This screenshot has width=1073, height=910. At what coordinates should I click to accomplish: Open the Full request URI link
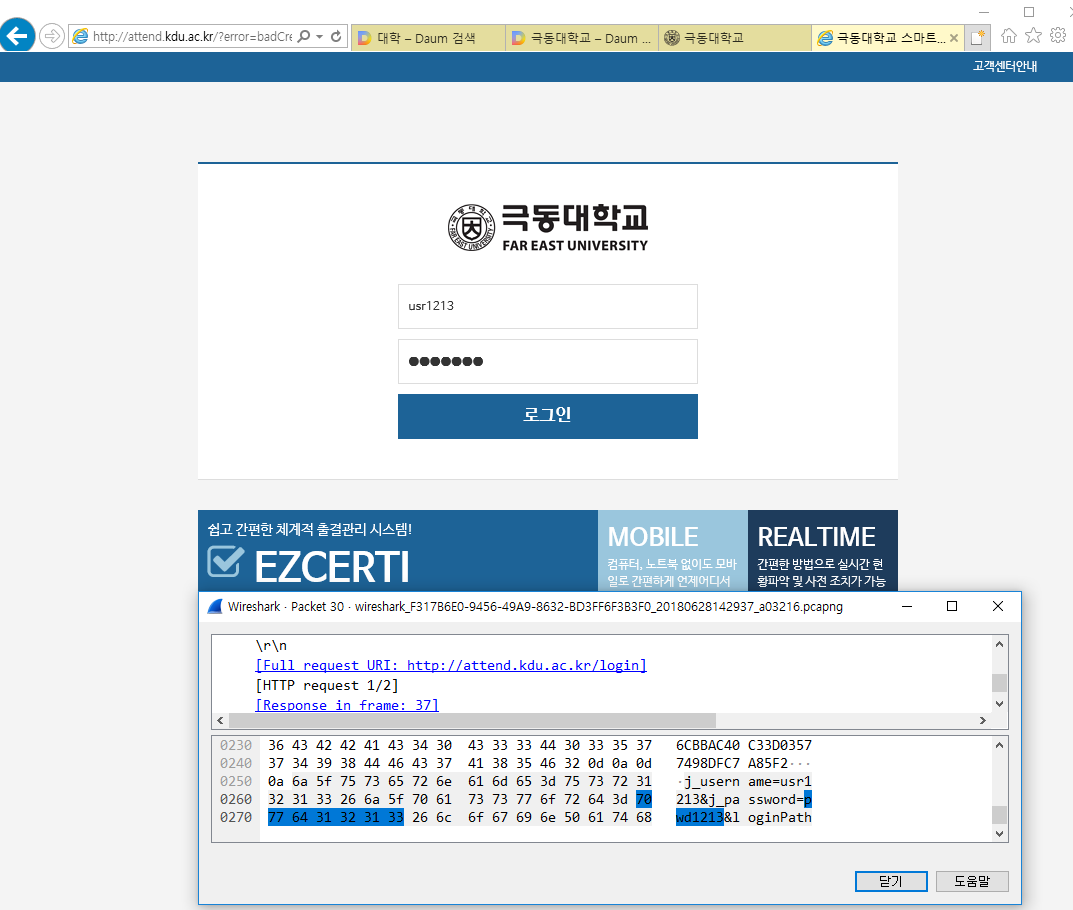451,666
